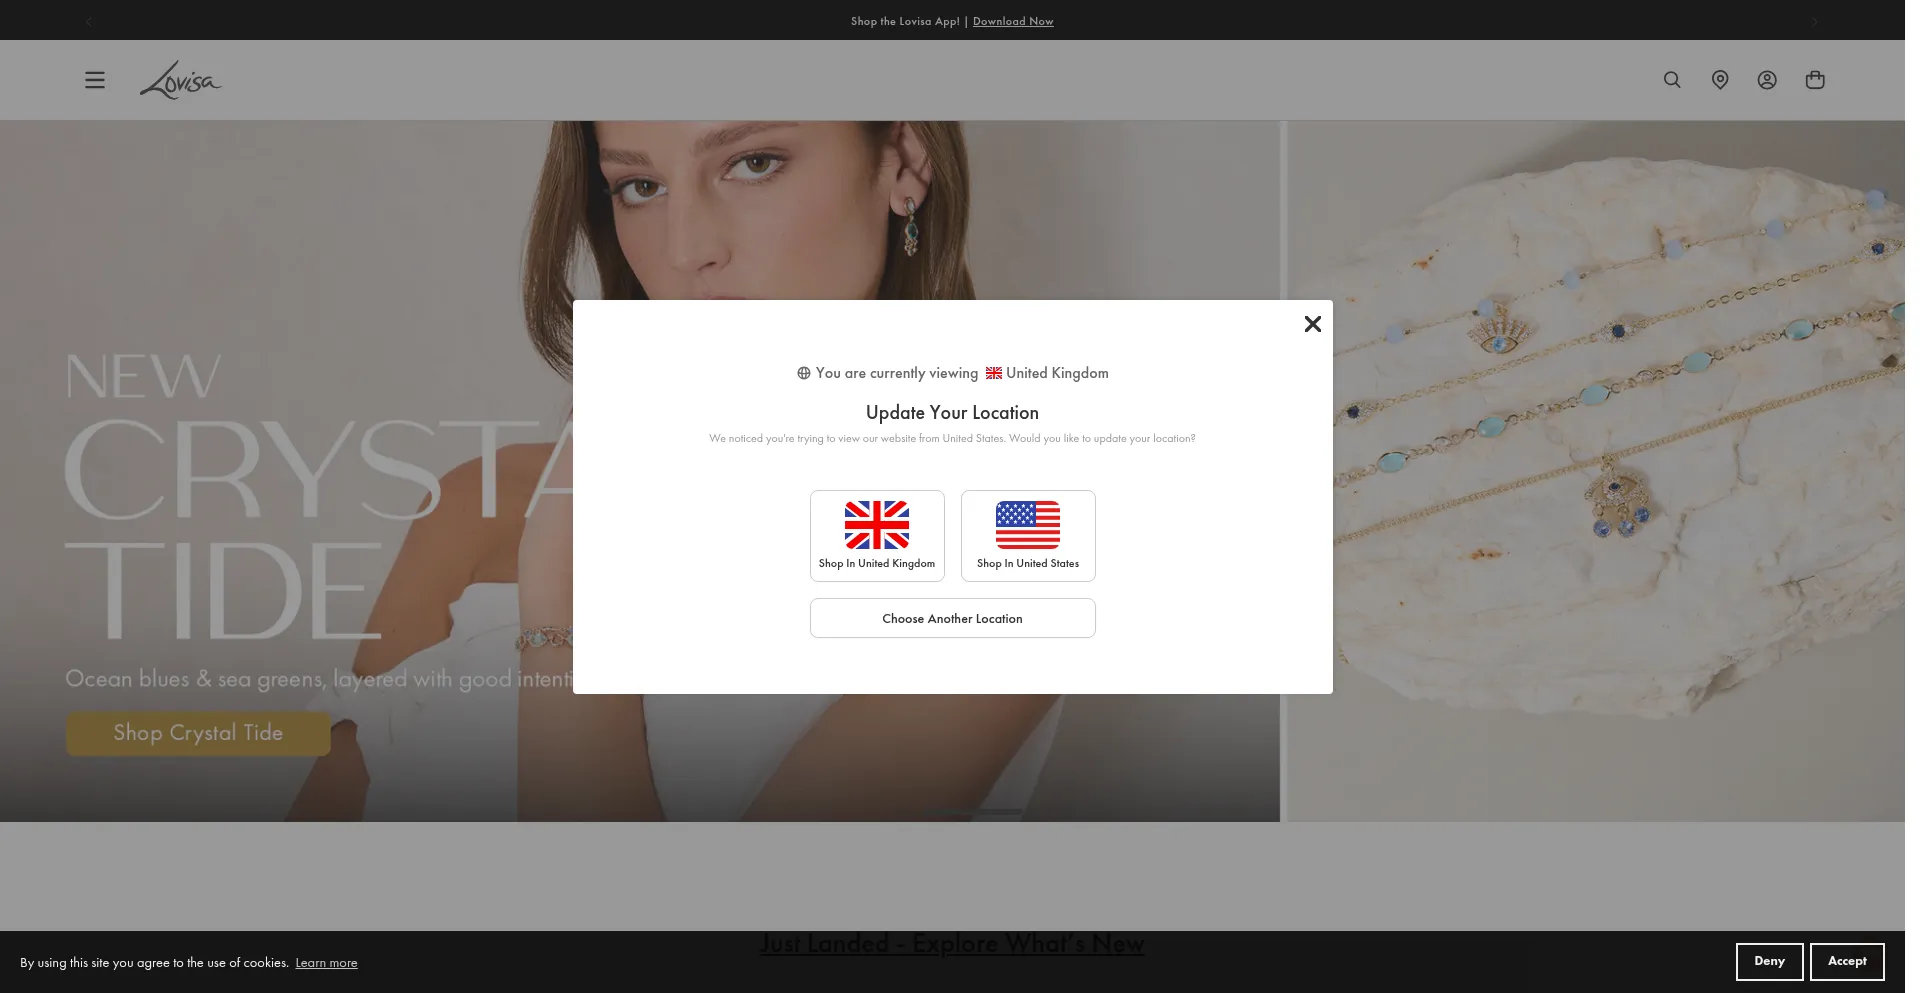
Task: Click 'United Kingdom' currently viewing text
Action: tap(1057, 373)
